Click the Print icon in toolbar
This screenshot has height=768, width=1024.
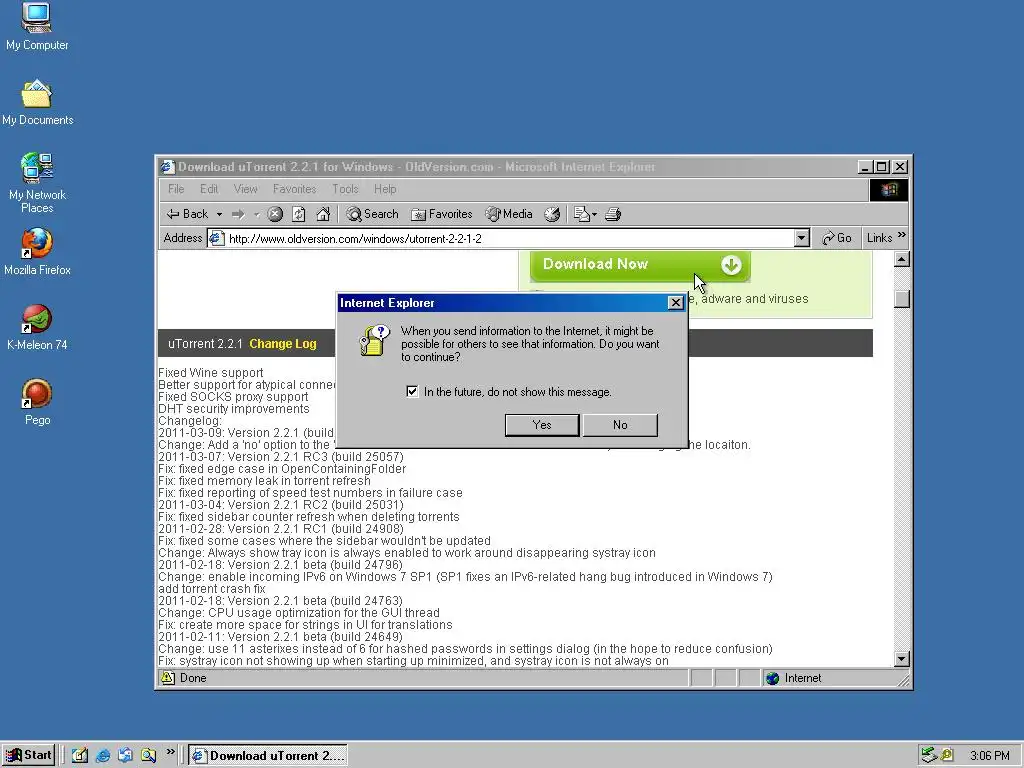pos(613,214)
